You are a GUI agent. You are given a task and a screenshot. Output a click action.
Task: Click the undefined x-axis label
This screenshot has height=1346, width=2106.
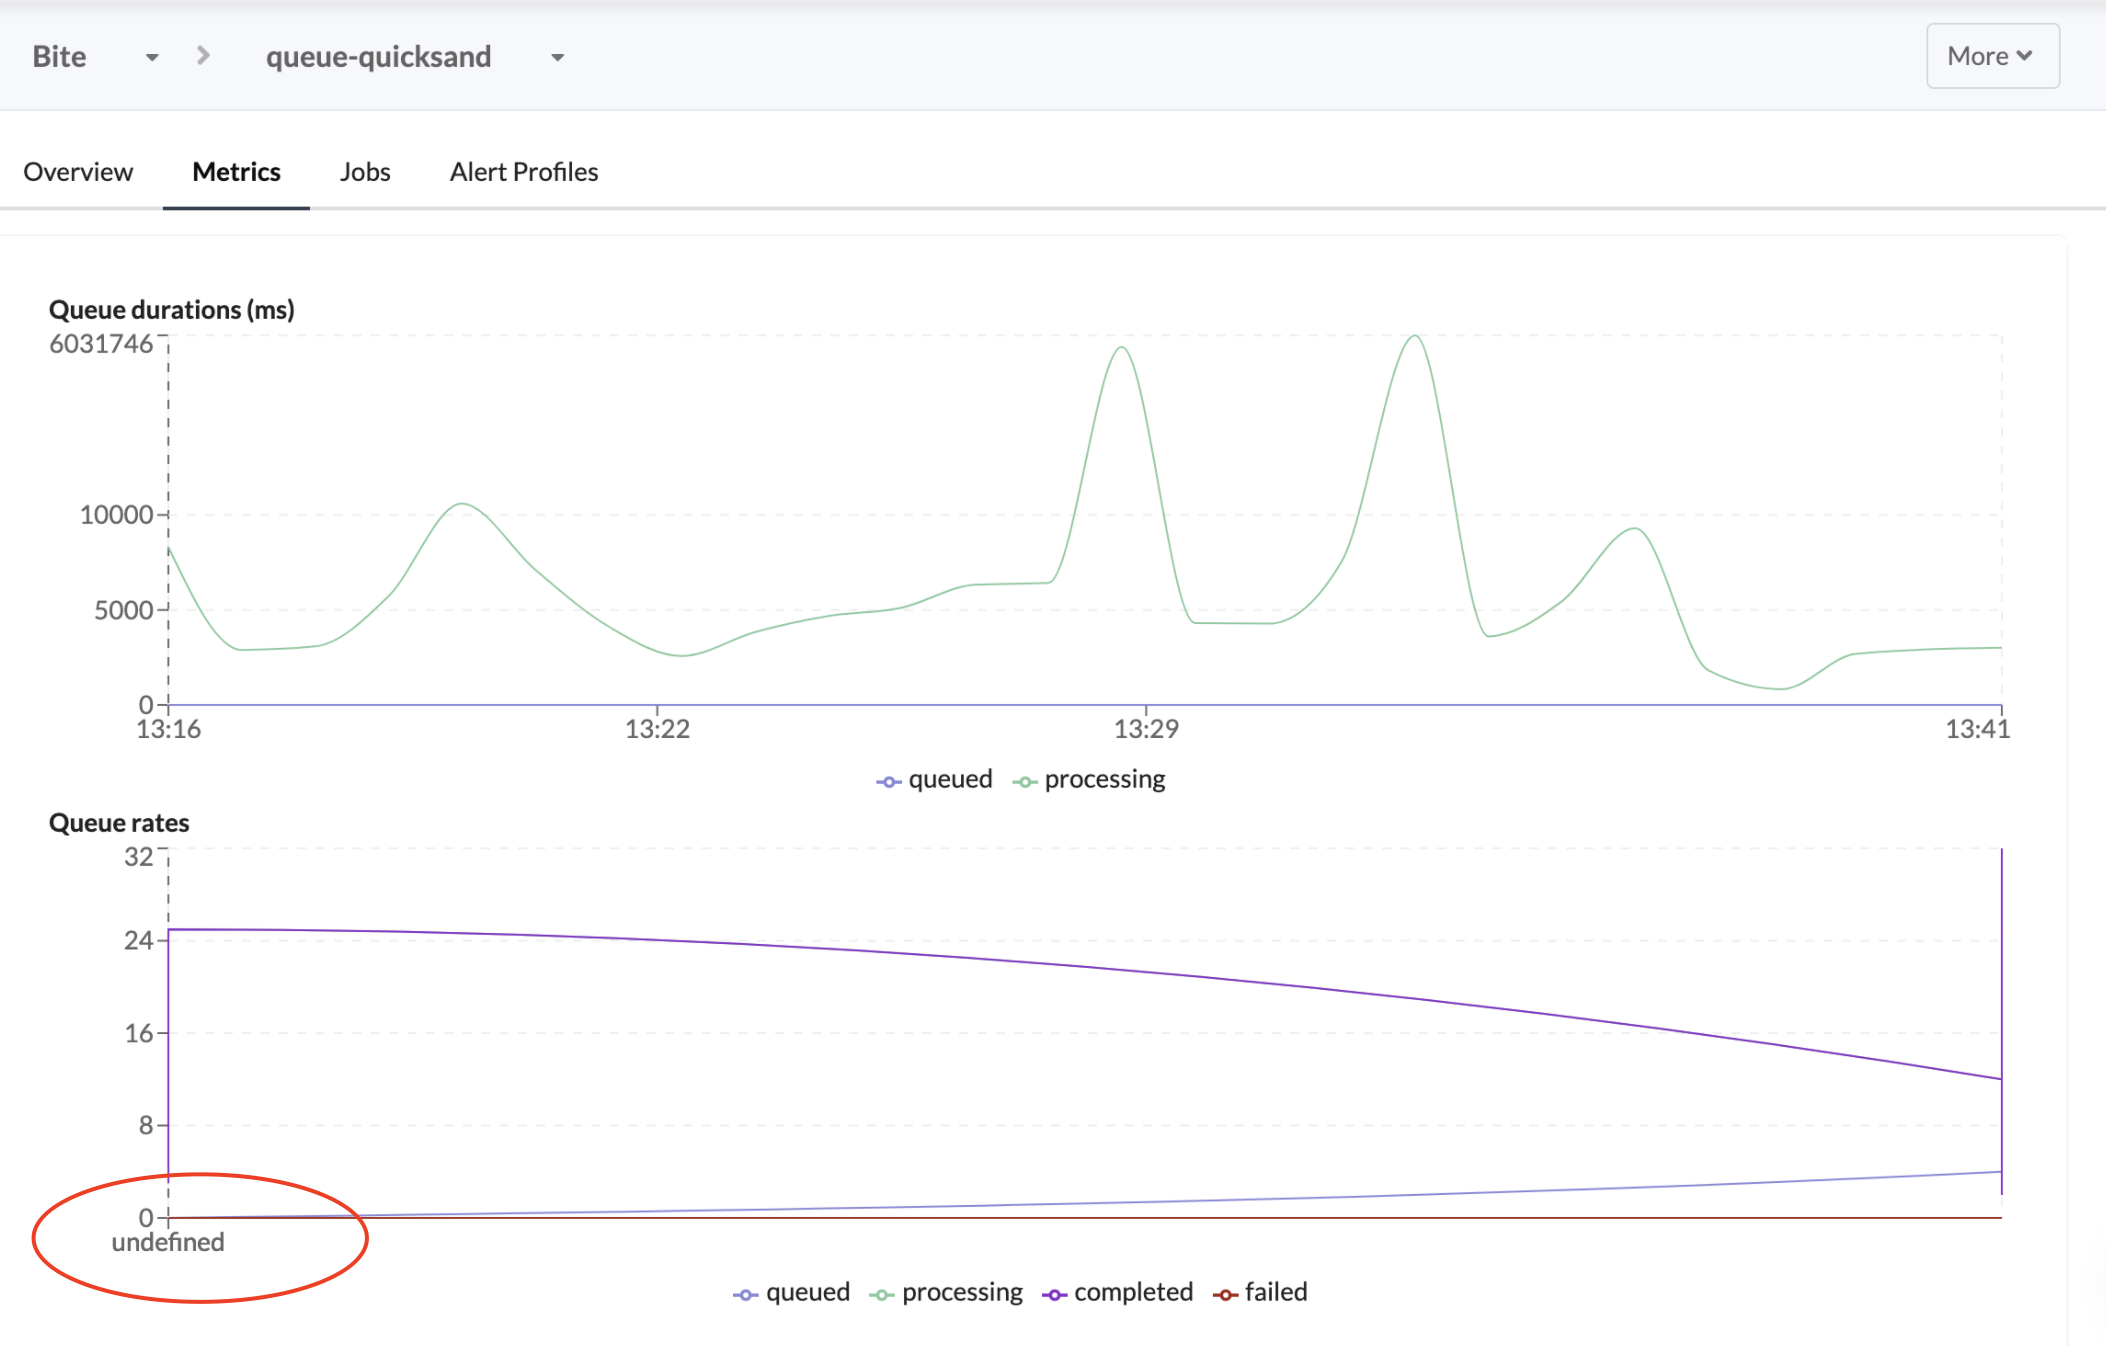168,1243
